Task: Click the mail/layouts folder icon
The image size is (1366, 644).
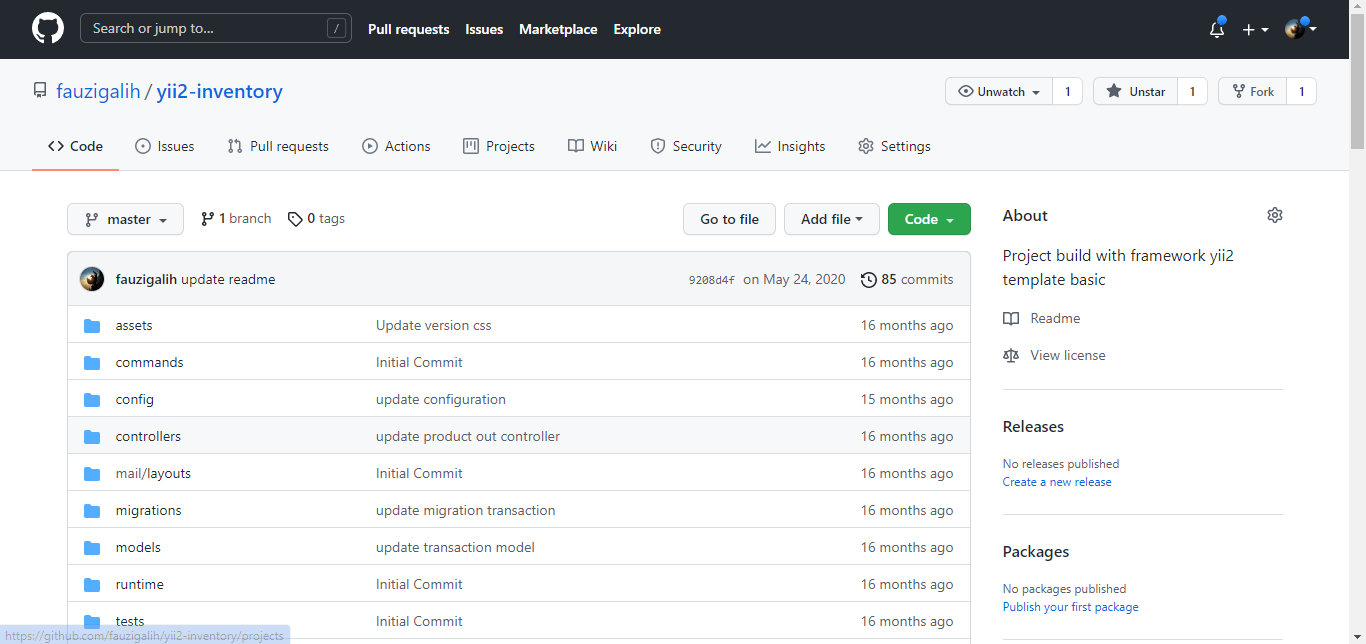Action: [x=92, y=474]
